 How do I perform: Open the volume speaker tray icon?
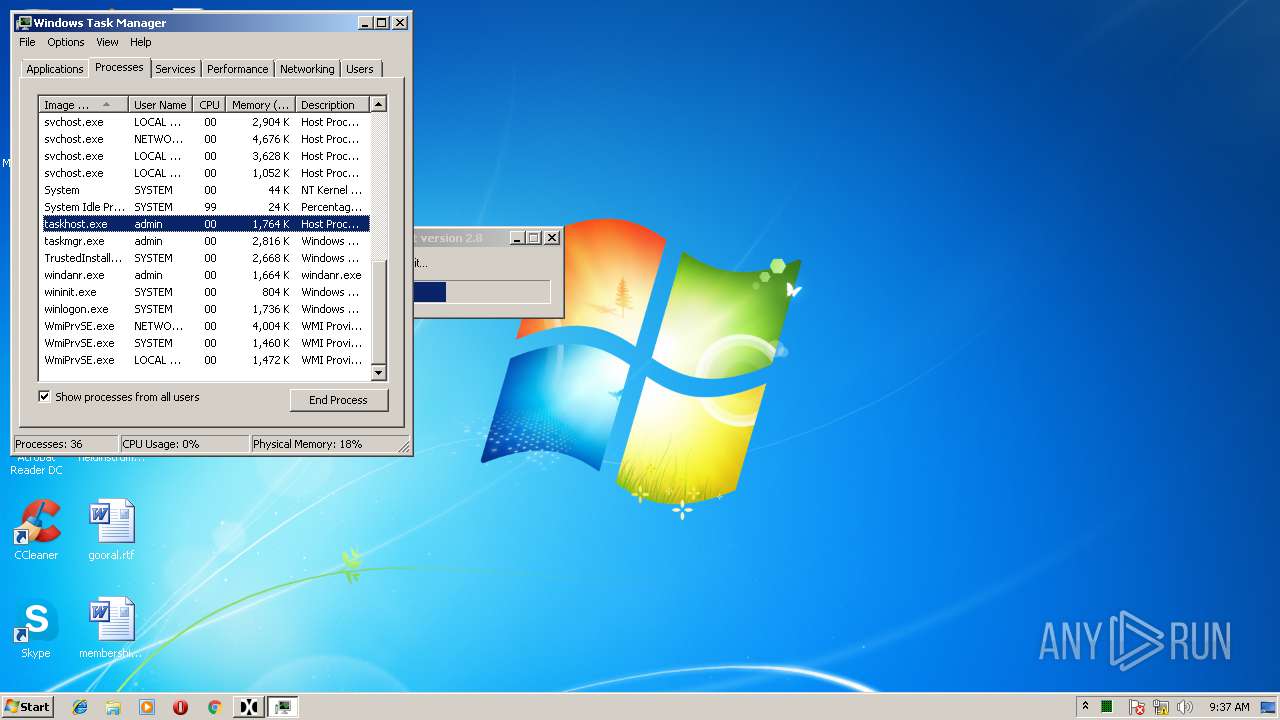pos(1185,707)
